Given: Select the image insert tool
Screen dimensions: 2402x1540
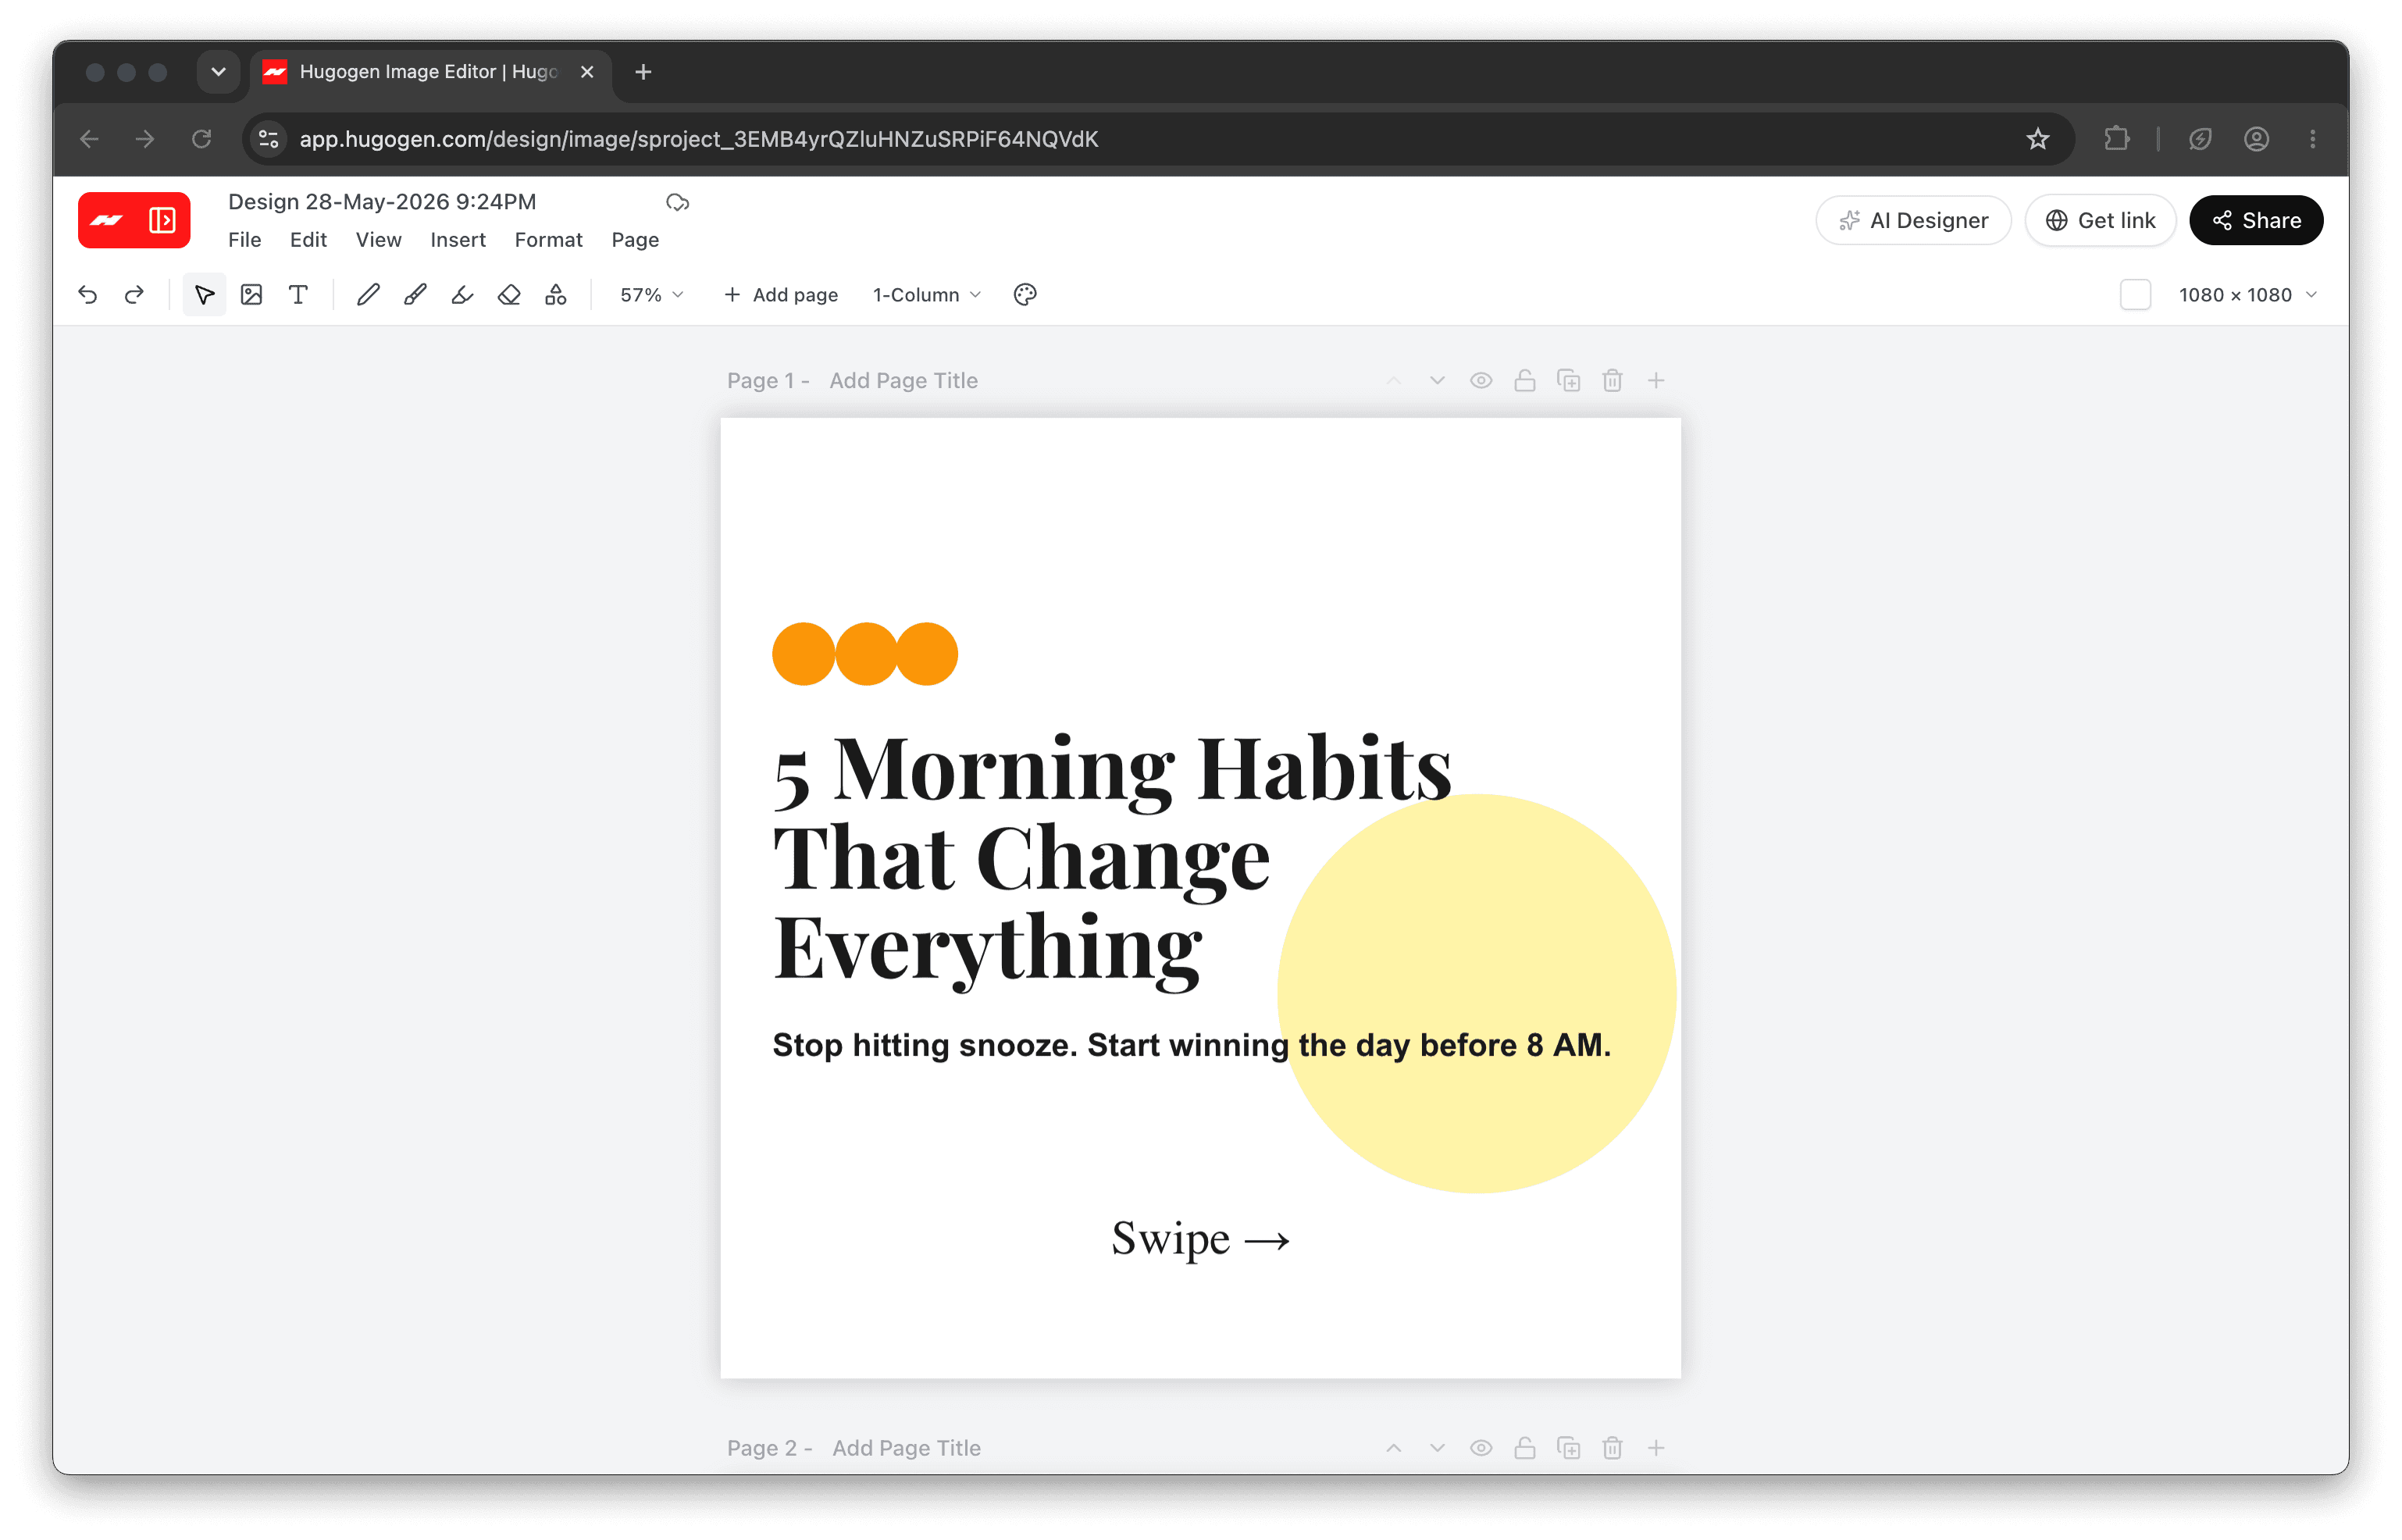Looking at the screenshot, I should coord(251,295).
